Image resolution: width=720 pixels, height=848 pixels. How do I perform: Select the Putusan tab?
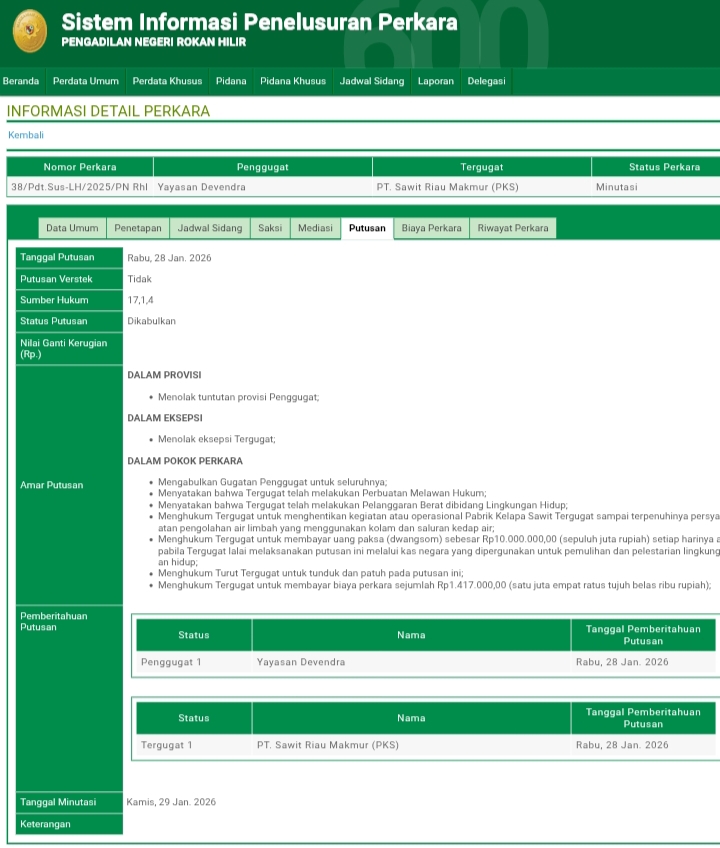click(x=367, y=228)
